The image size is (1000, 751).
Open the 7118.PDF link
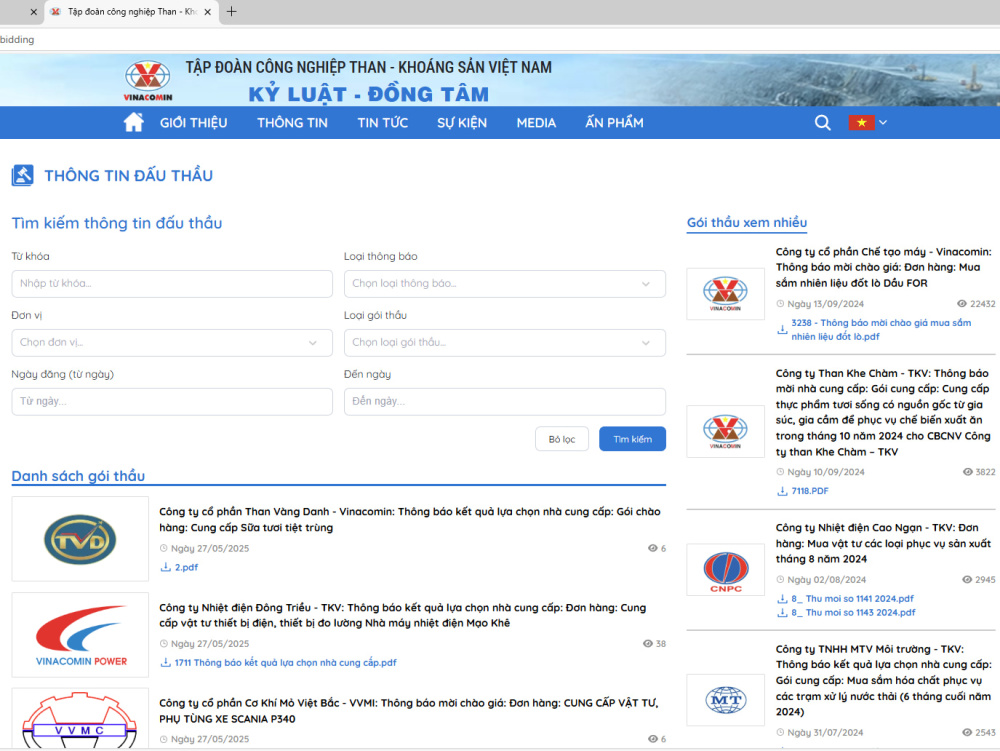pos(810,491)
